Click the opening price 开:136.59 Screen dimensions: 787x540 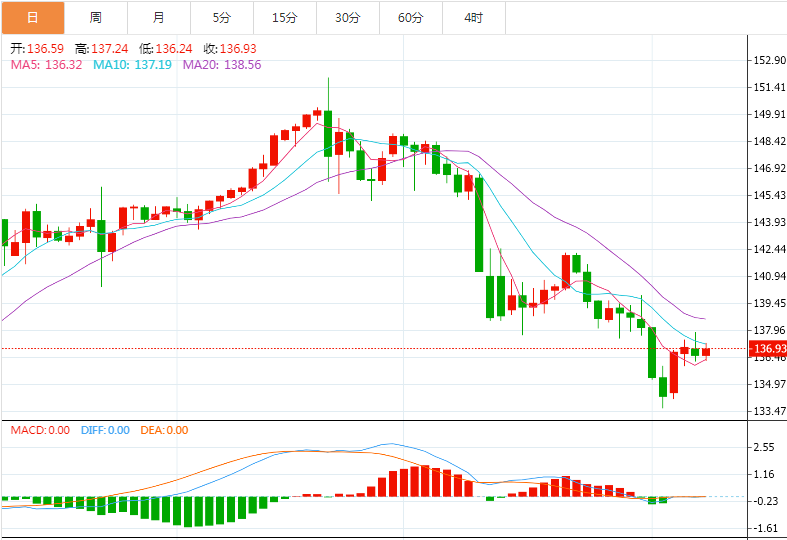point(37,49)
